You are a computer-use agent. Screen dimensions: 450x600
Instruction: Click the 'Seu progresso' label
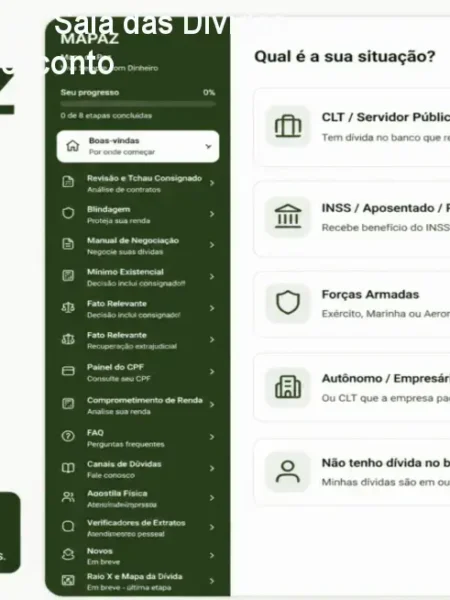tap(90, 92)
